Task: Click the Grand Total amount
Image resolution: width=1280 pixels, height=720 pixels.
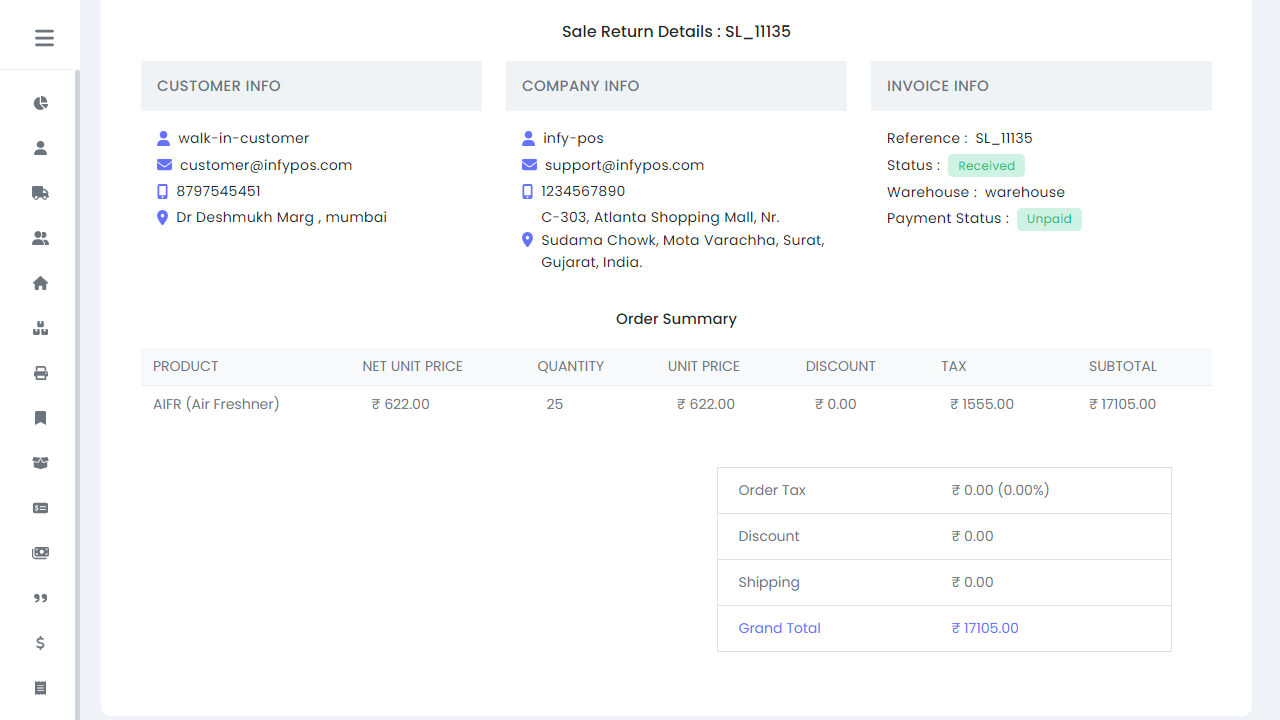Action: coord(985,628)
